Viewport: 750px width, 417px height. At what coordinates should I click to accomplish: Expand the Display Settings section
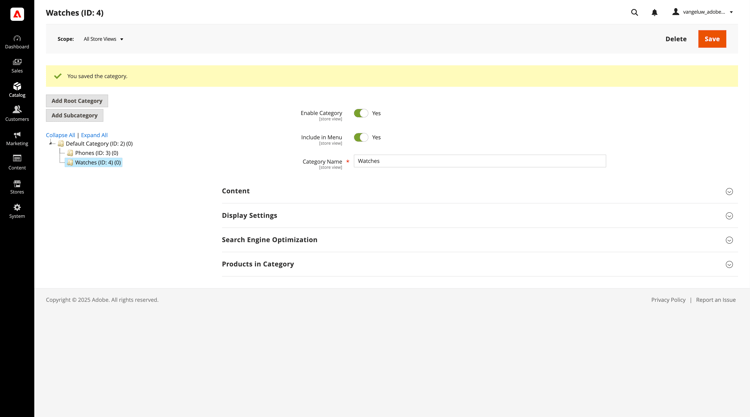[479, 216]
